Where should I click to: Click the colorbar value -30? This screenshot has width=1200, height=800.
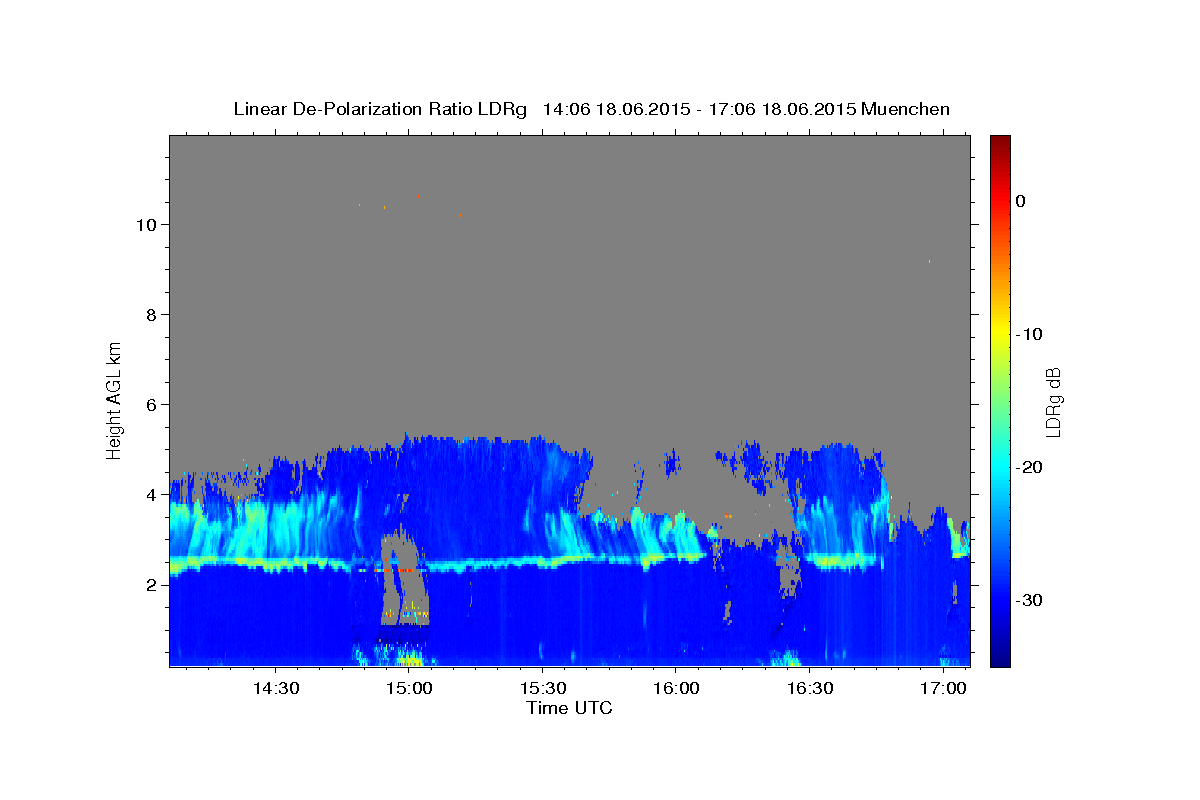pyautogui.click(x=1029, y=600)
